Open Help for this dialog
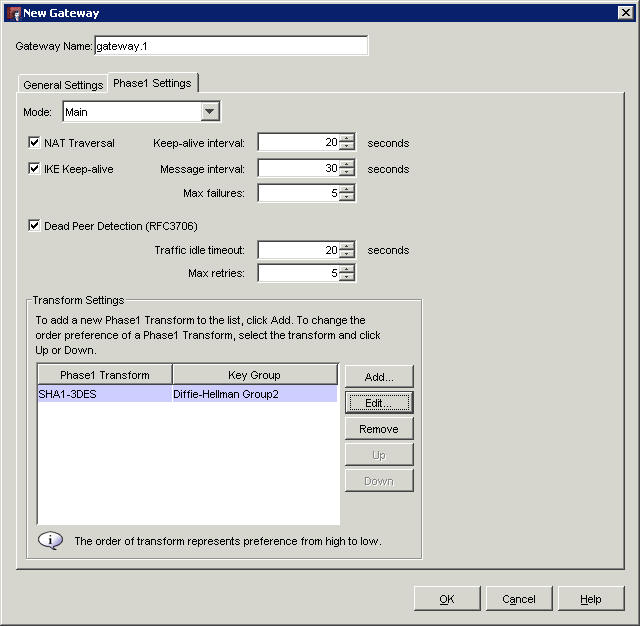This screenshot has height=626, width=640. coord(591,599)
